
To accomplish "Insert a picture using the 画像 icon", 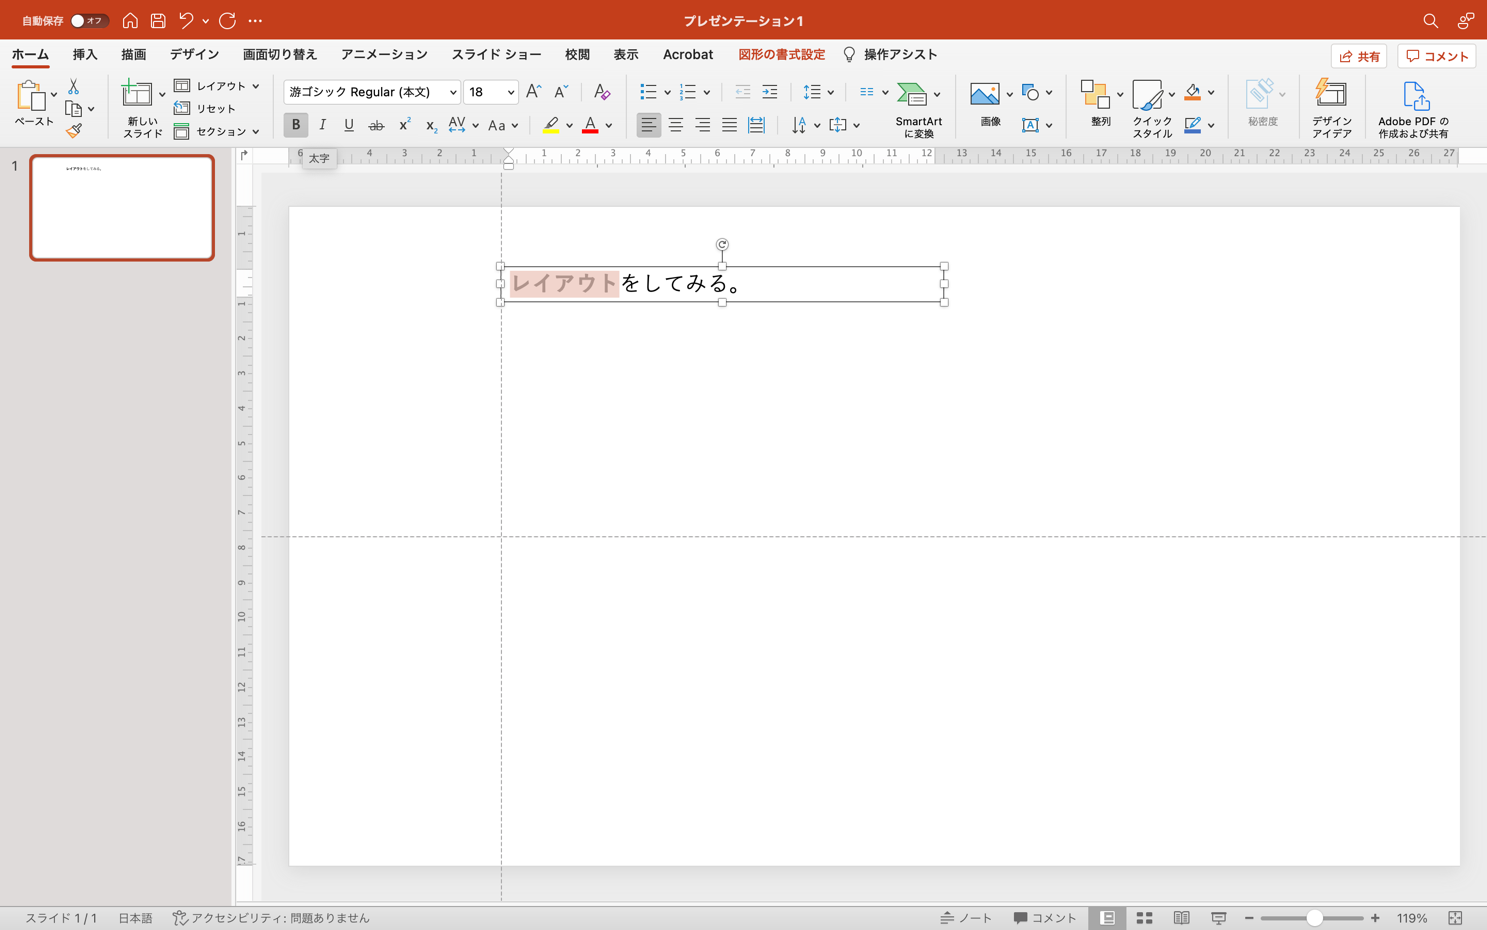I will tap(985, 94).
